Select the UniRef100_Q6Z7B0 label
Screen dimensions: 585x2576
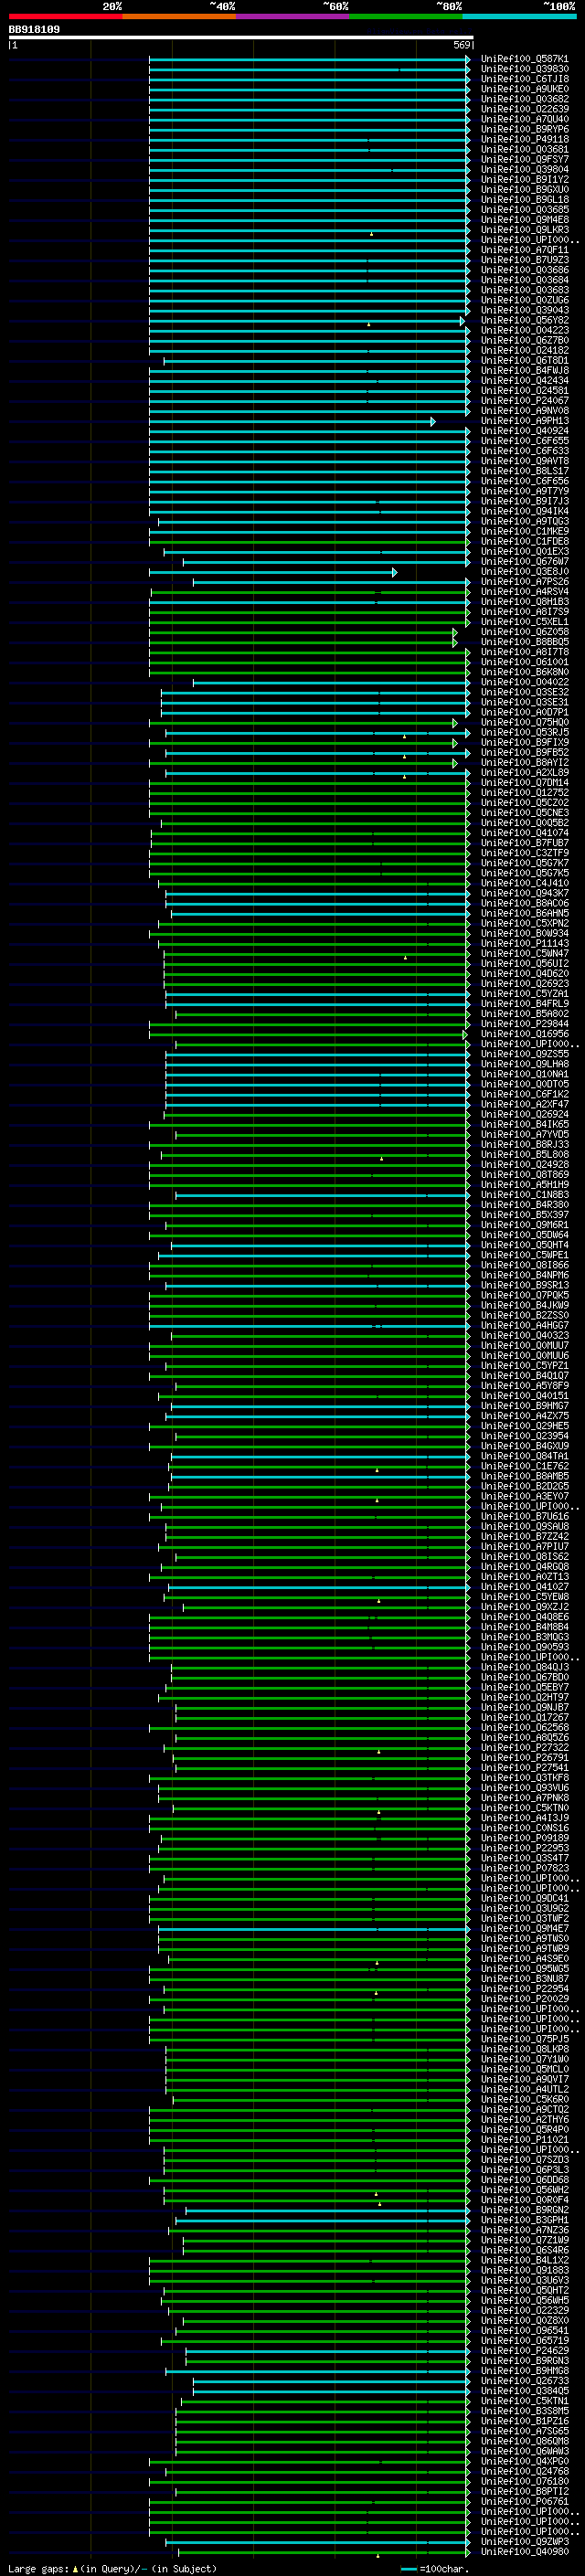pyautogui.click(x=525, y=340)
